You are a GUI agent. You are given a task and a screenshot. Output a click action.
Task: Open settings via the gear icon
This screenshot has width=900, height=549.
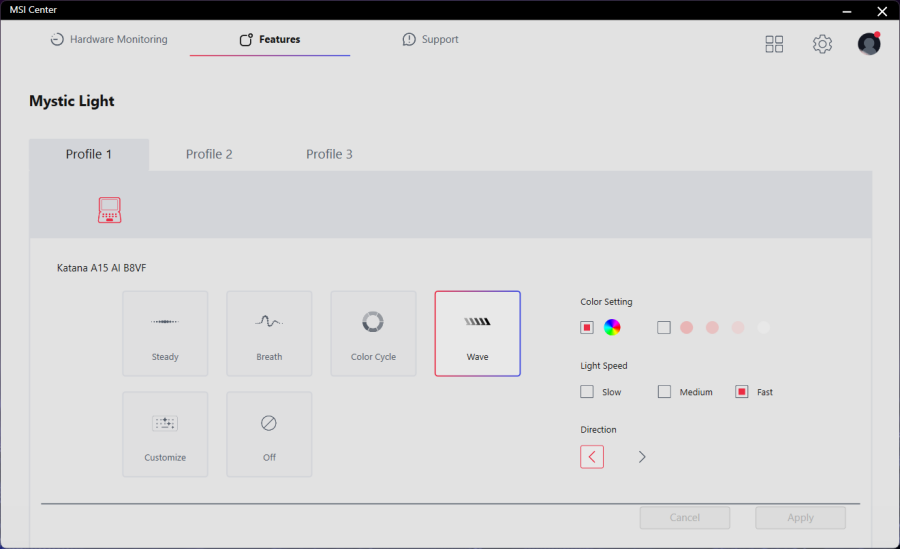tap(822, 44)
